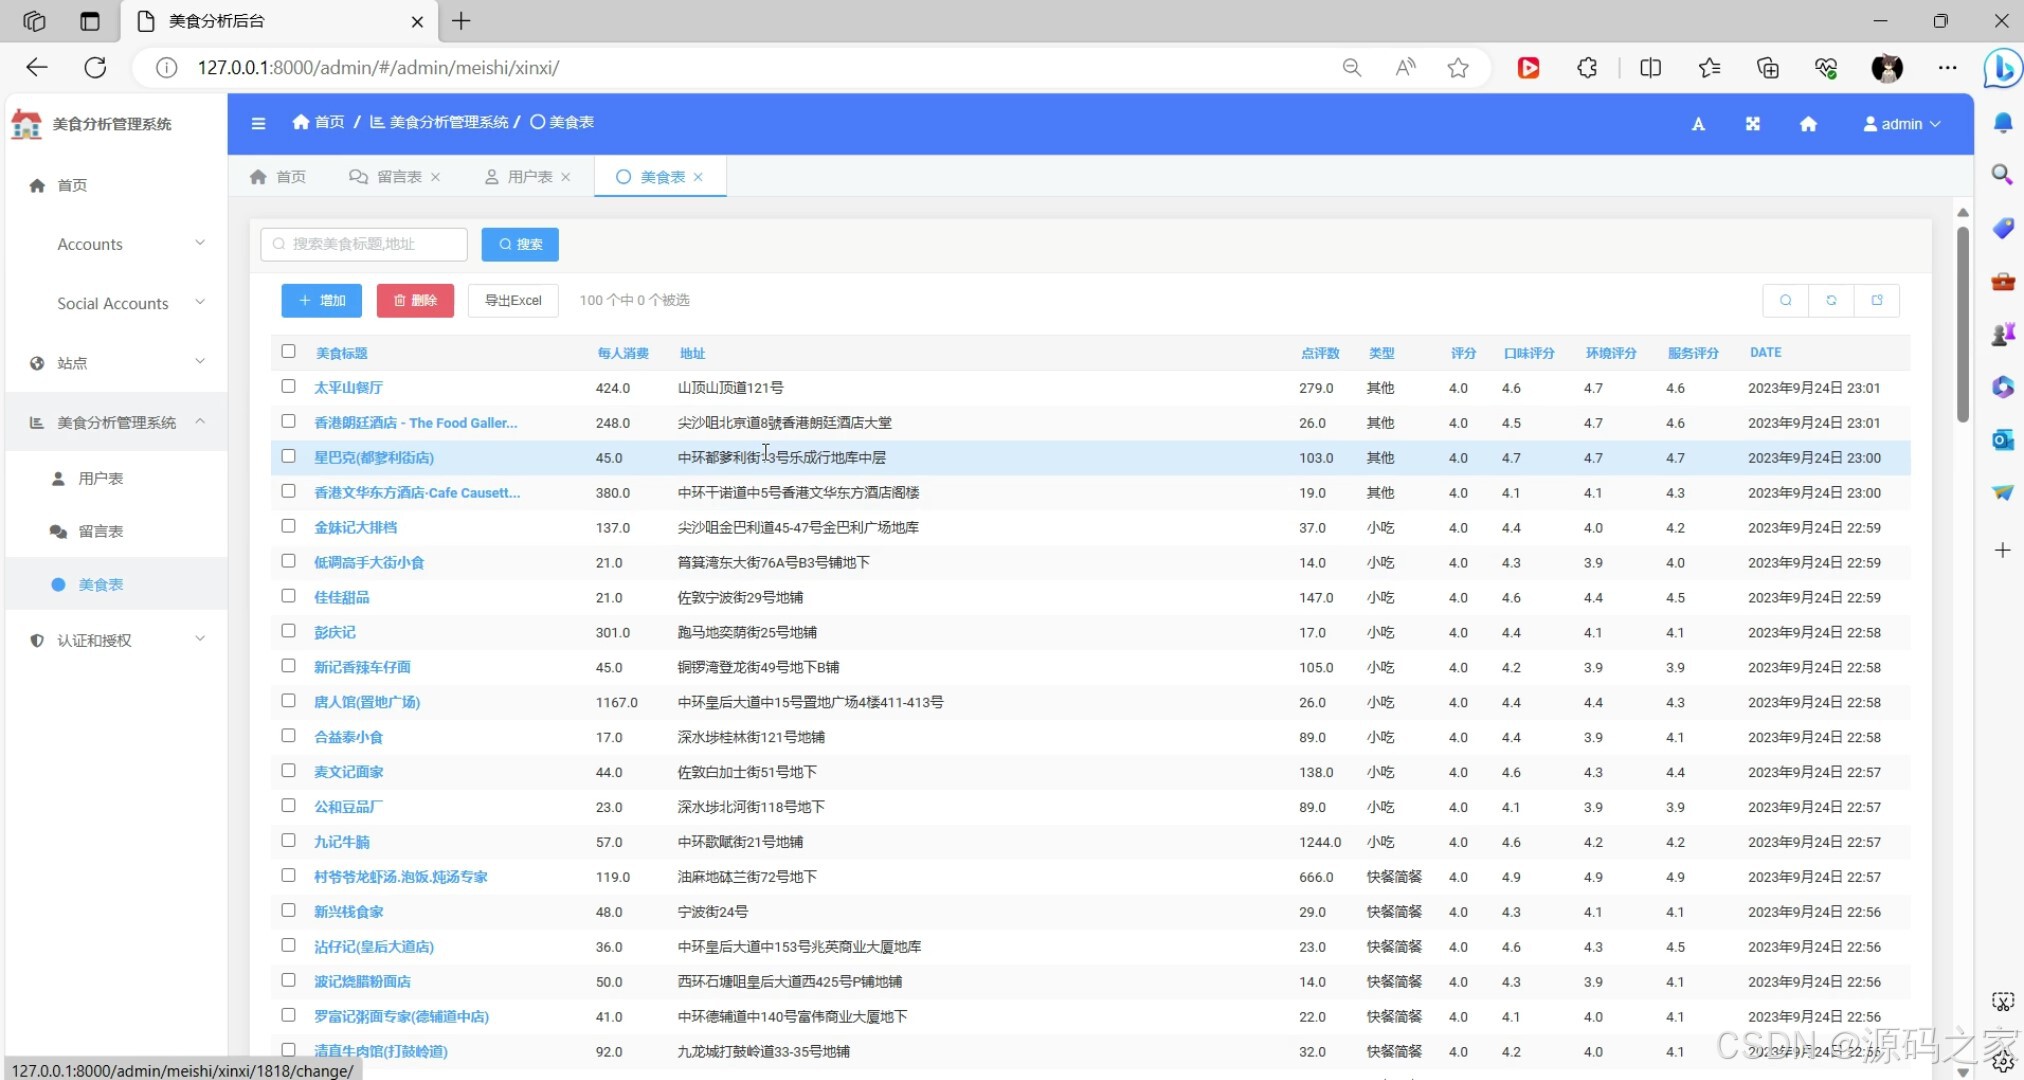Check the box for 太平山餐厅 row
2024x1080 pixels.
(x=288, y=386)
